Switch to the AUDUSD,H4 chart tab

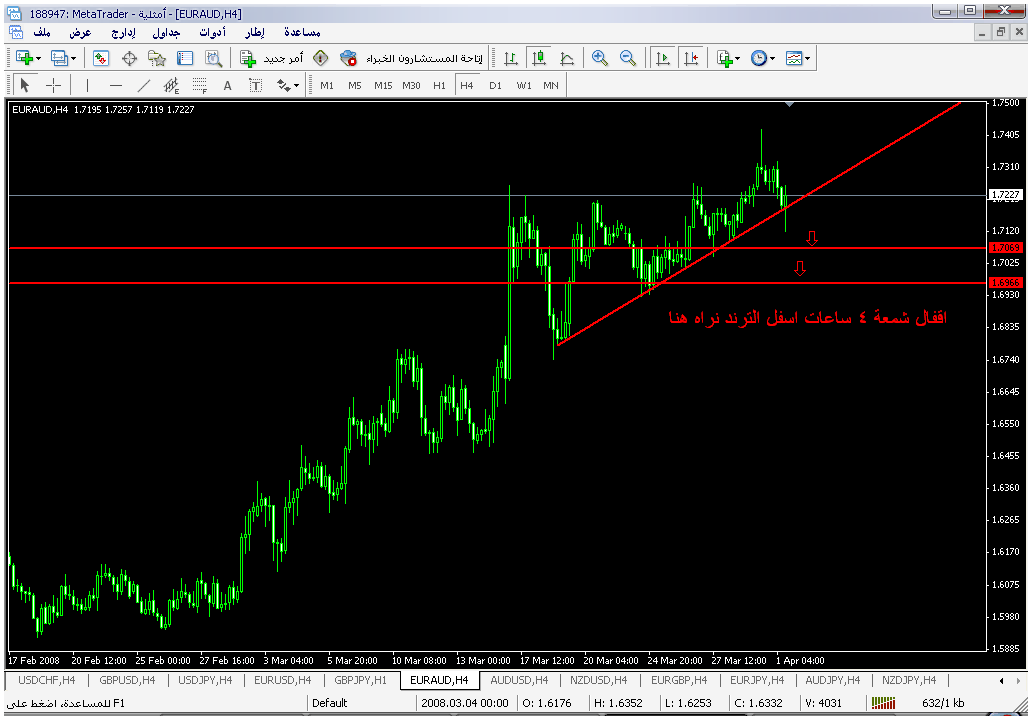(519, 680)
